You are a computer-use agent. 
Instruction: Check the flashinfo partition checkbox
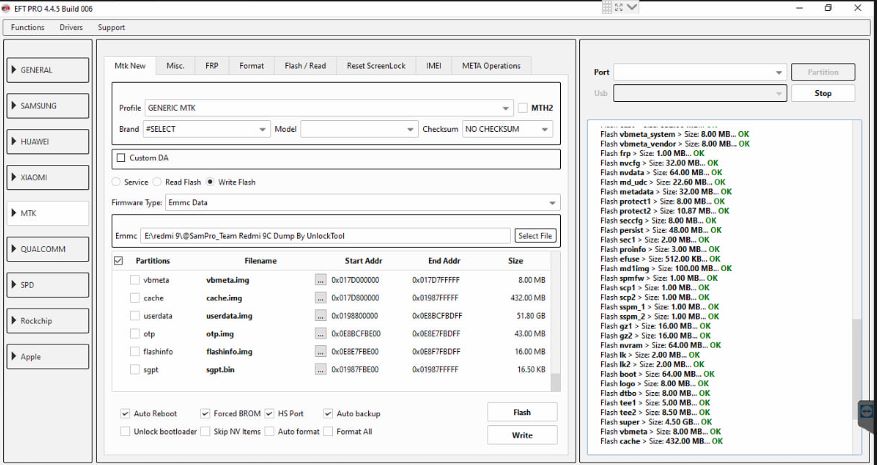[x=135, y=351]
